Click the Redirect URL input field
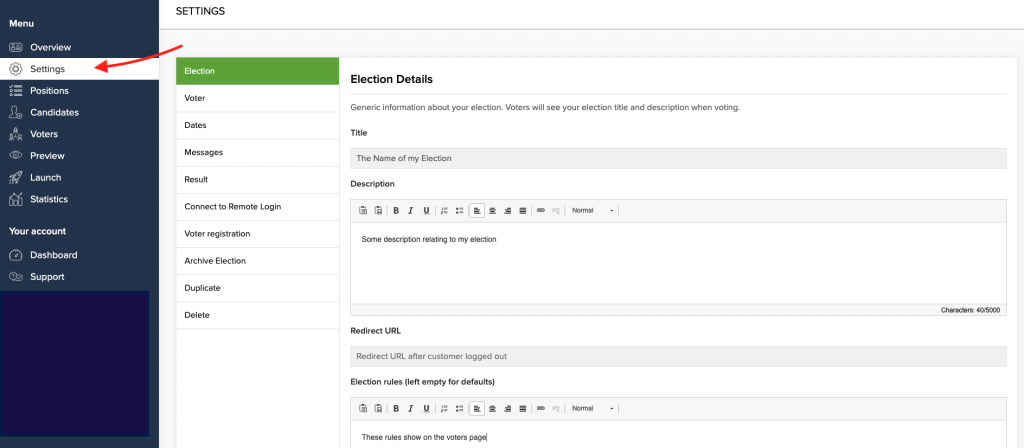This screenshot has width=1024, height=448. 678,356
